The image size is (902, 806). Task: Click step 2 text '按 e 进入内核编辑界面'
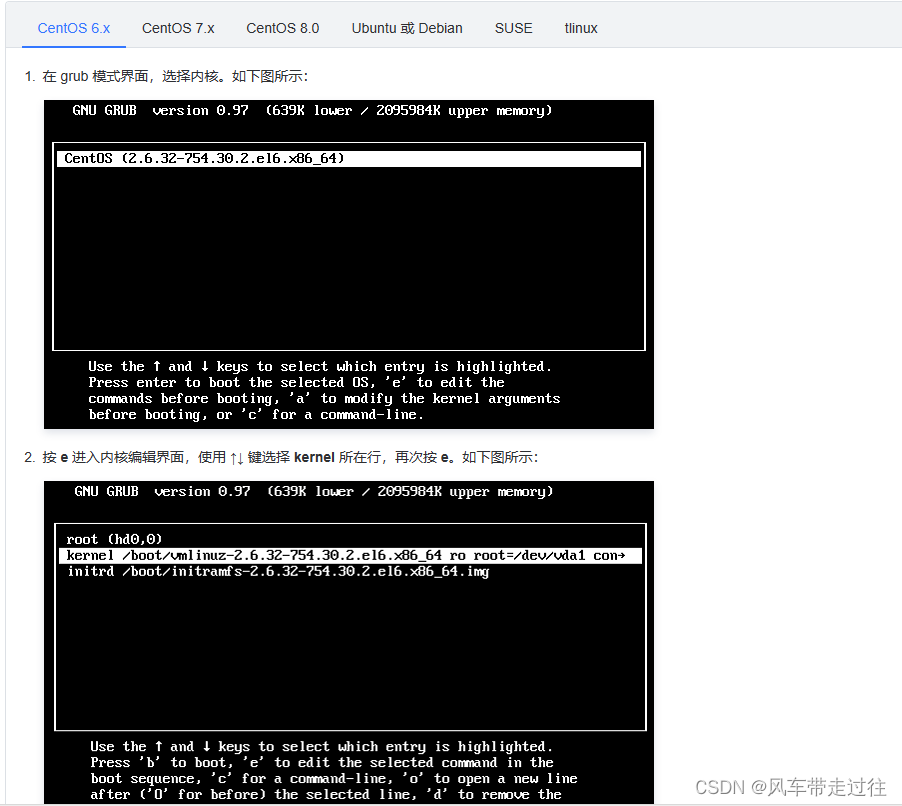point(113,457)
